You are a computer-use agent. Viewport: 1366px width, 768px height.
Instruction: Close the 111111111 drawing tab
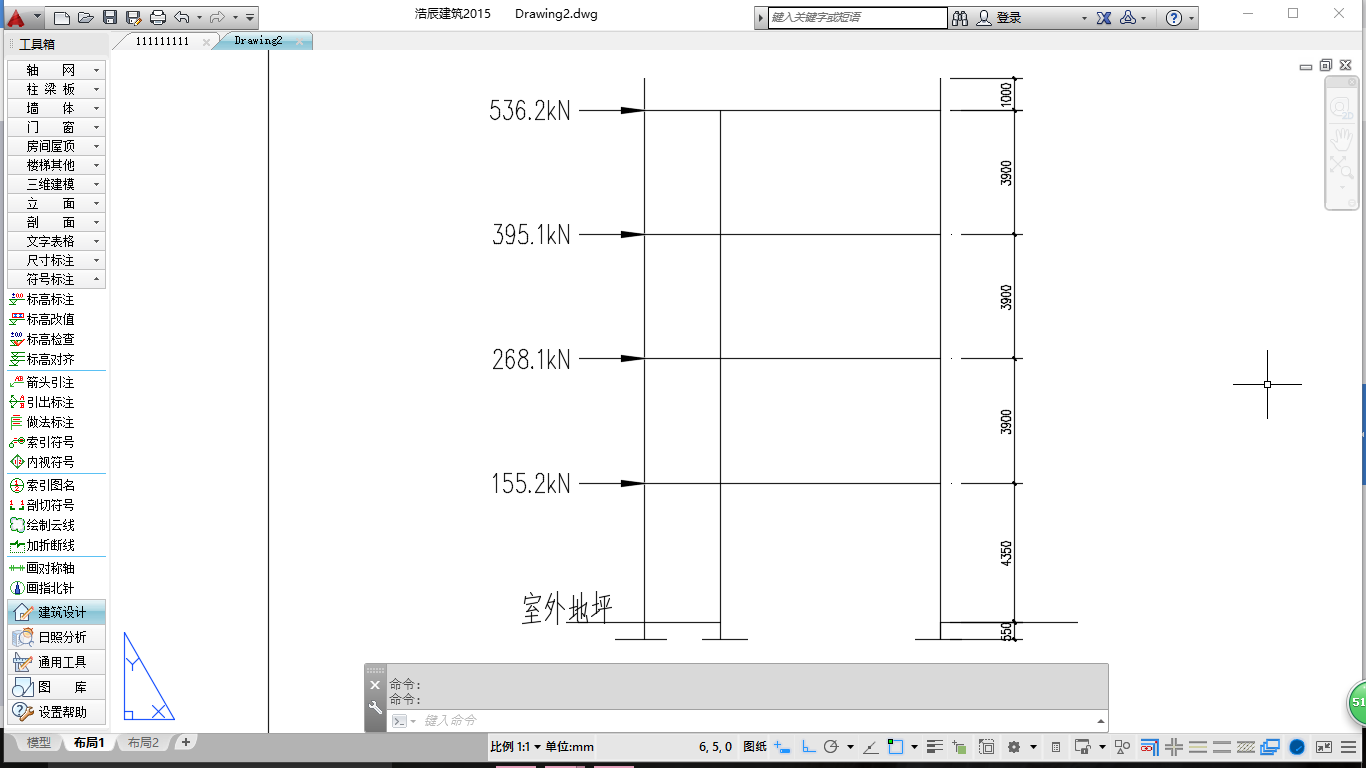pos(206,42)
